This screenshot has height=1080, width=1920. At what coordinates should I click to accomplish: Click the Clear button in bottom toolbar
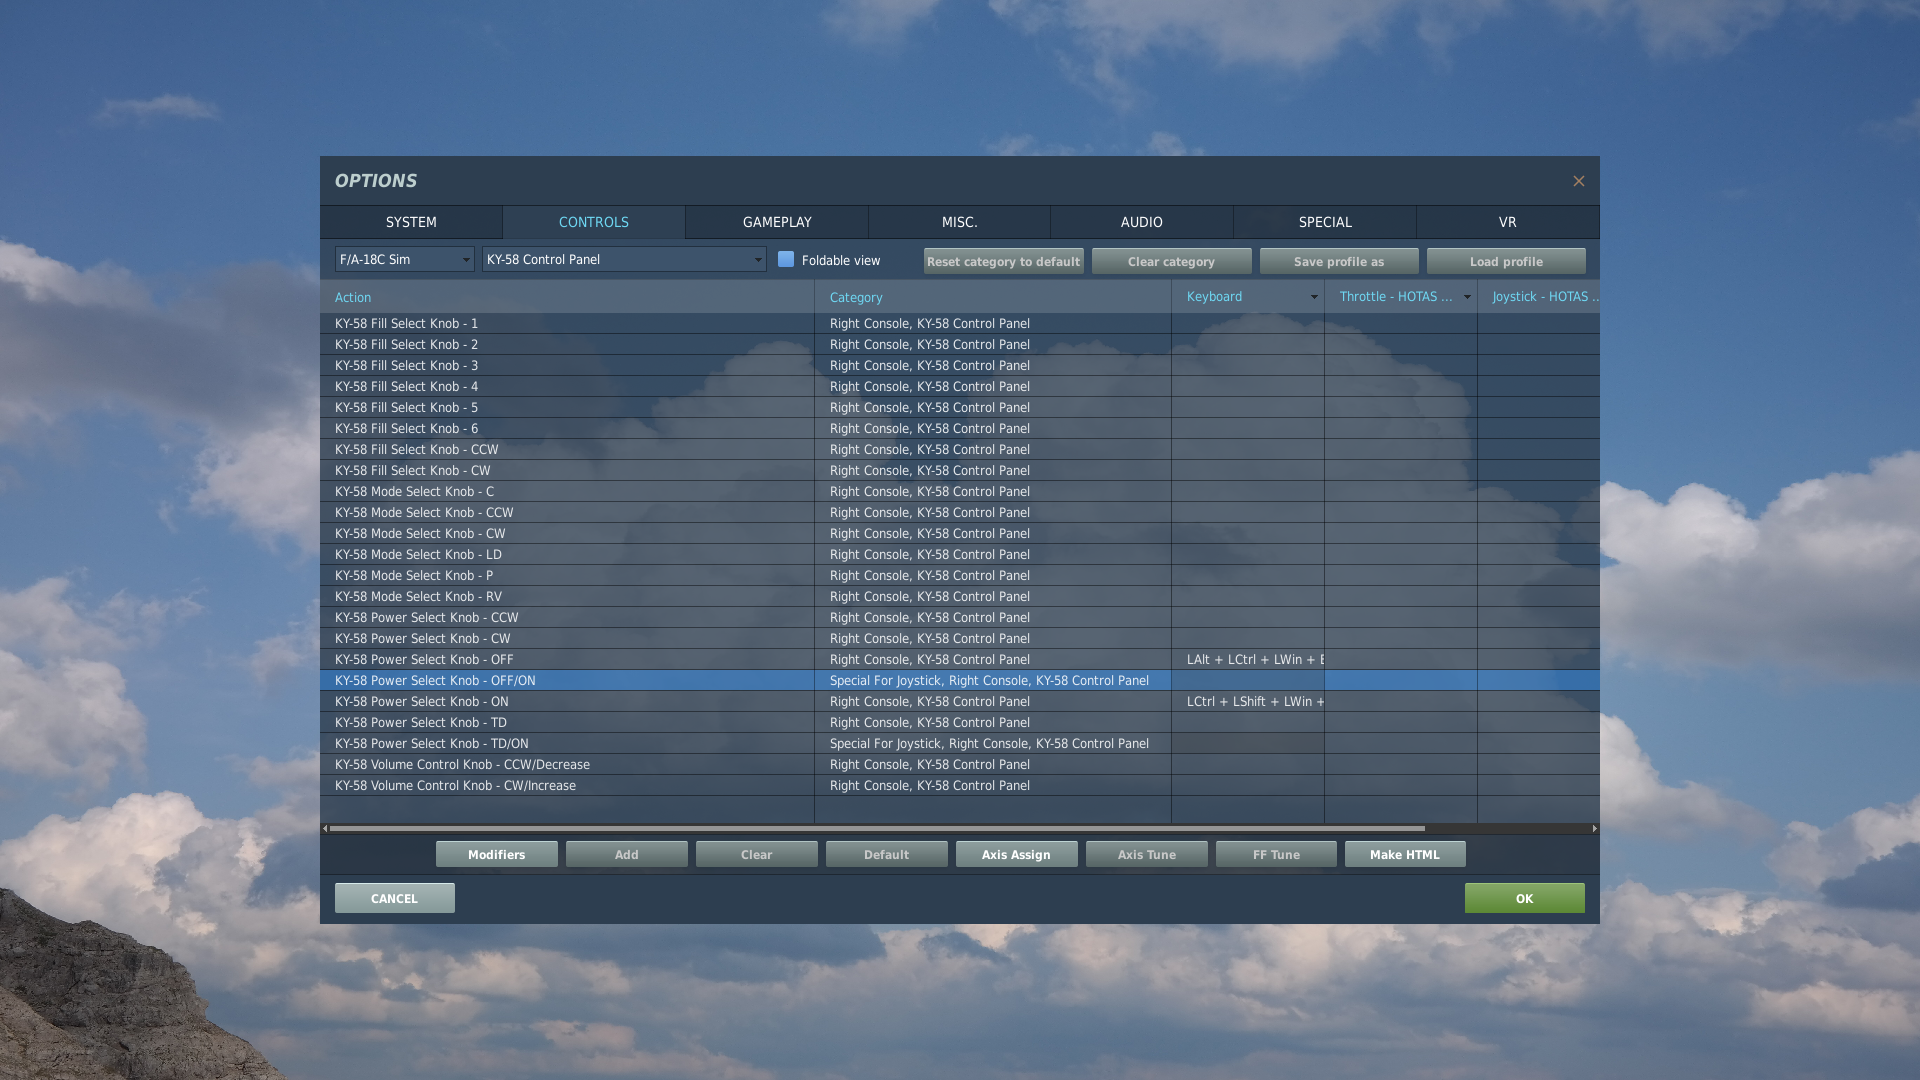coord(757,854)
